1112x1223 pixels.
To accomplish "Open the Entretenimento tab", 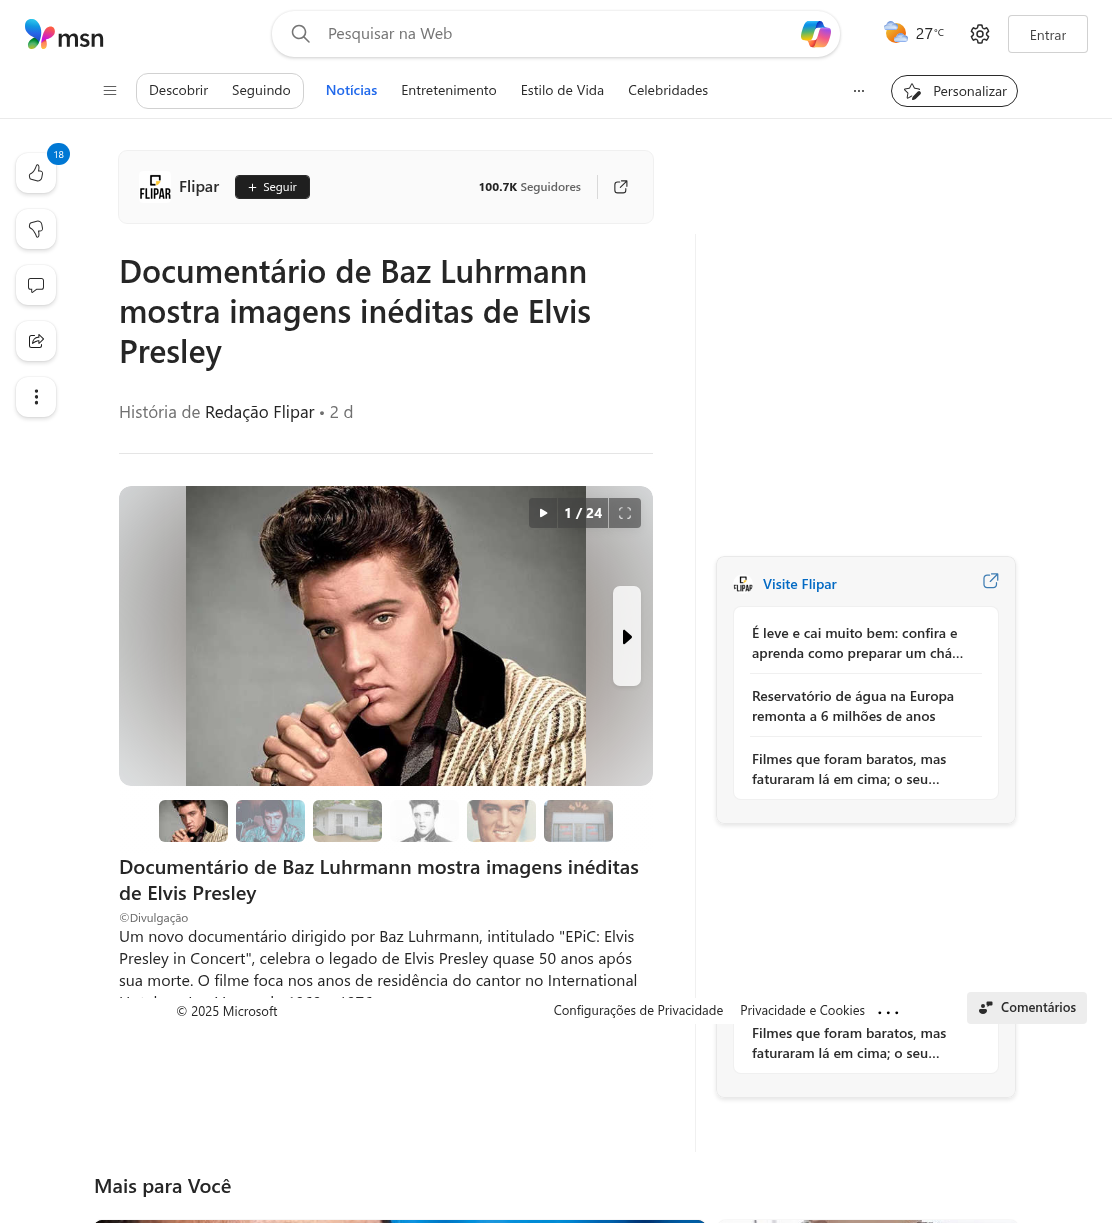I will point(449,90).
